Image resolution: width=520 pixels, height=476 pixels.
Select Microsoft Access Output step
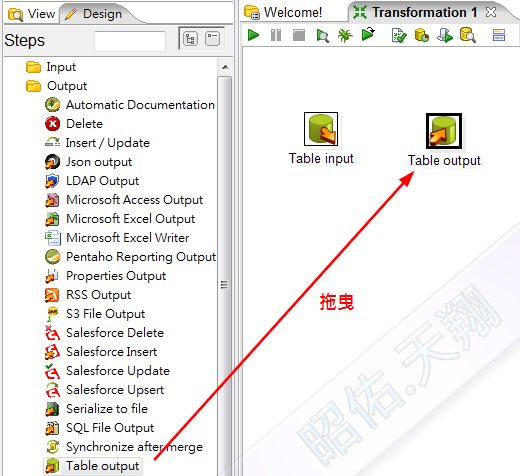tap(124, 200)
